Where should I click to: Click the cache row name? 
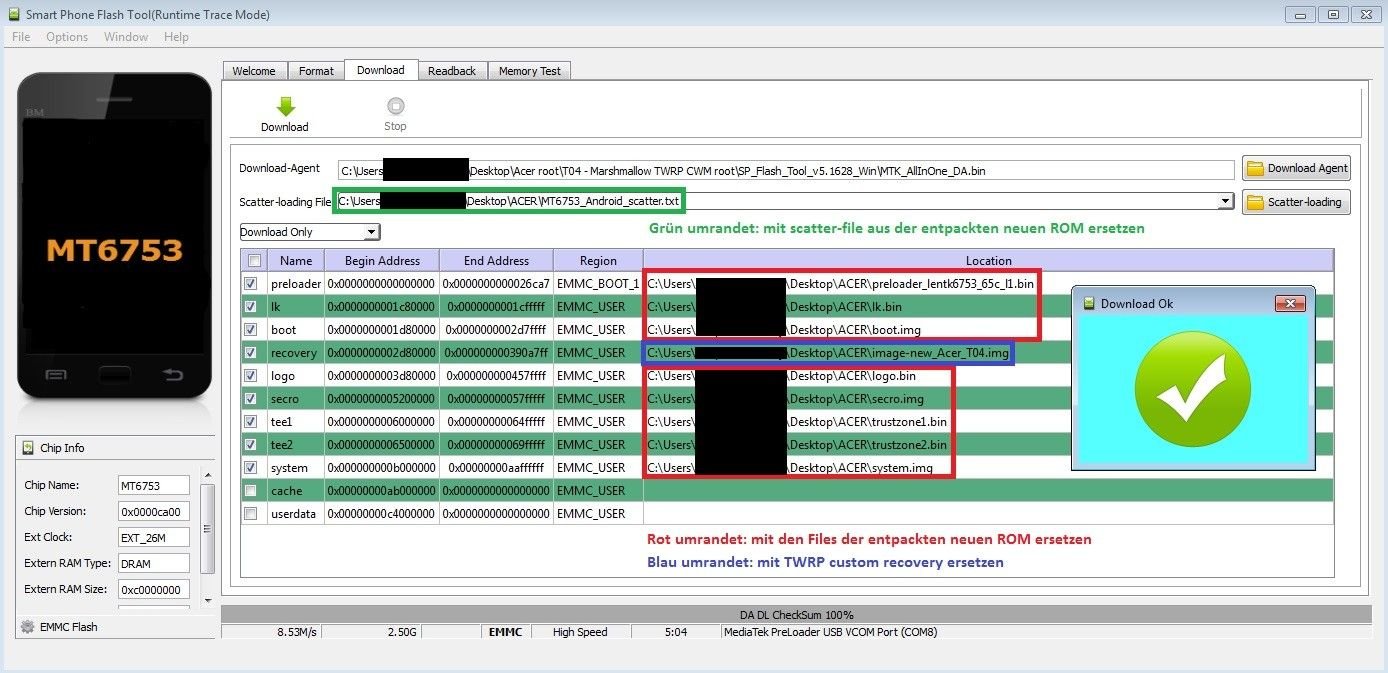coord(286,491)
